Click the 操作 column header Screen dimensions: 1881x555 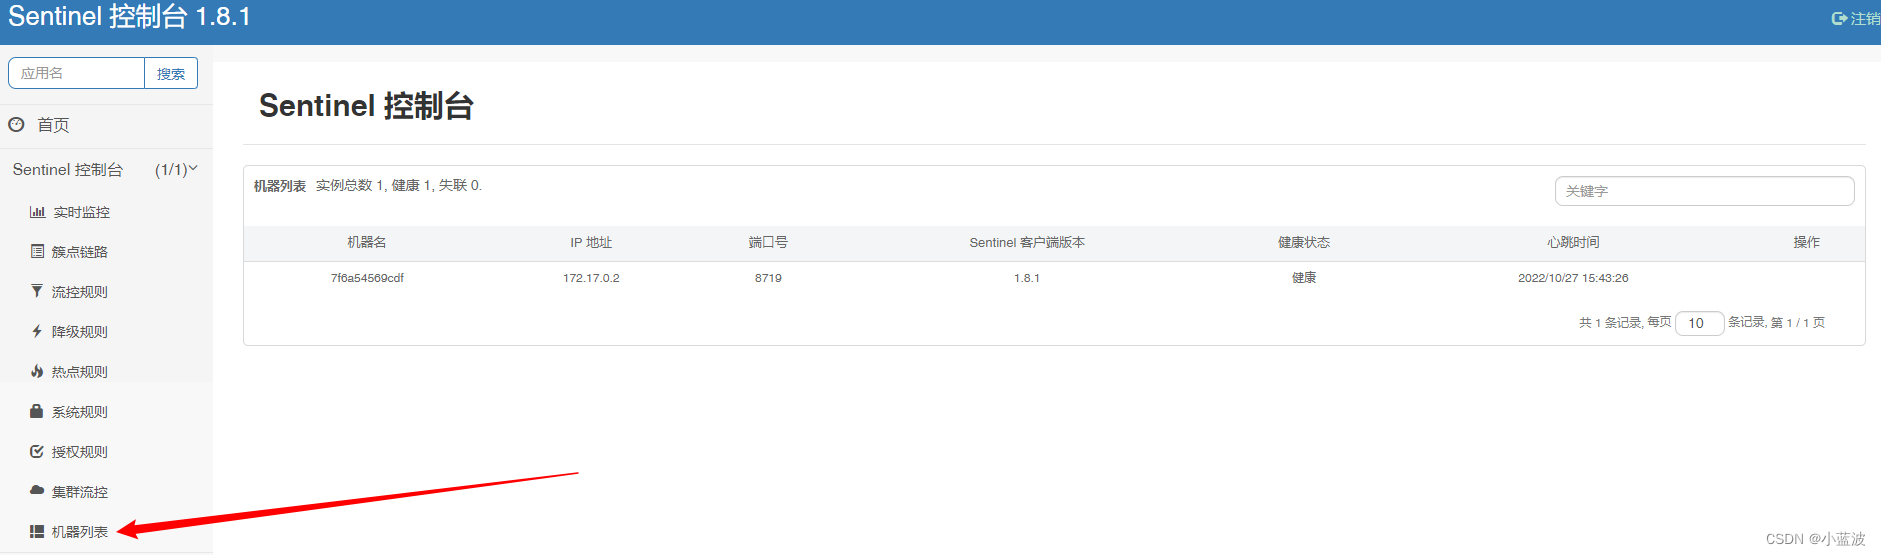1807,242
